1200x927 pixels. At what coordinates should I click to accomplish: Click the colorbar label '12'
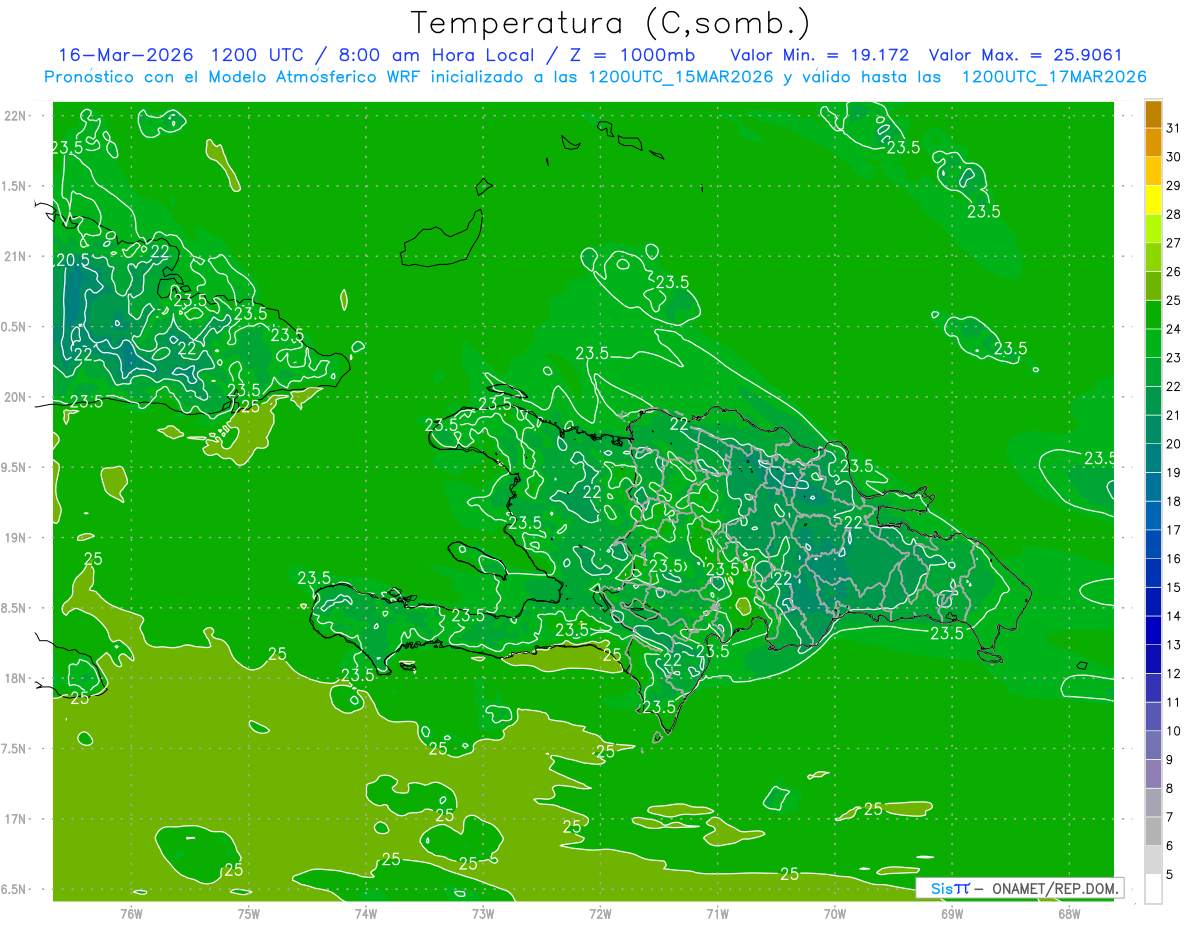1174,673
